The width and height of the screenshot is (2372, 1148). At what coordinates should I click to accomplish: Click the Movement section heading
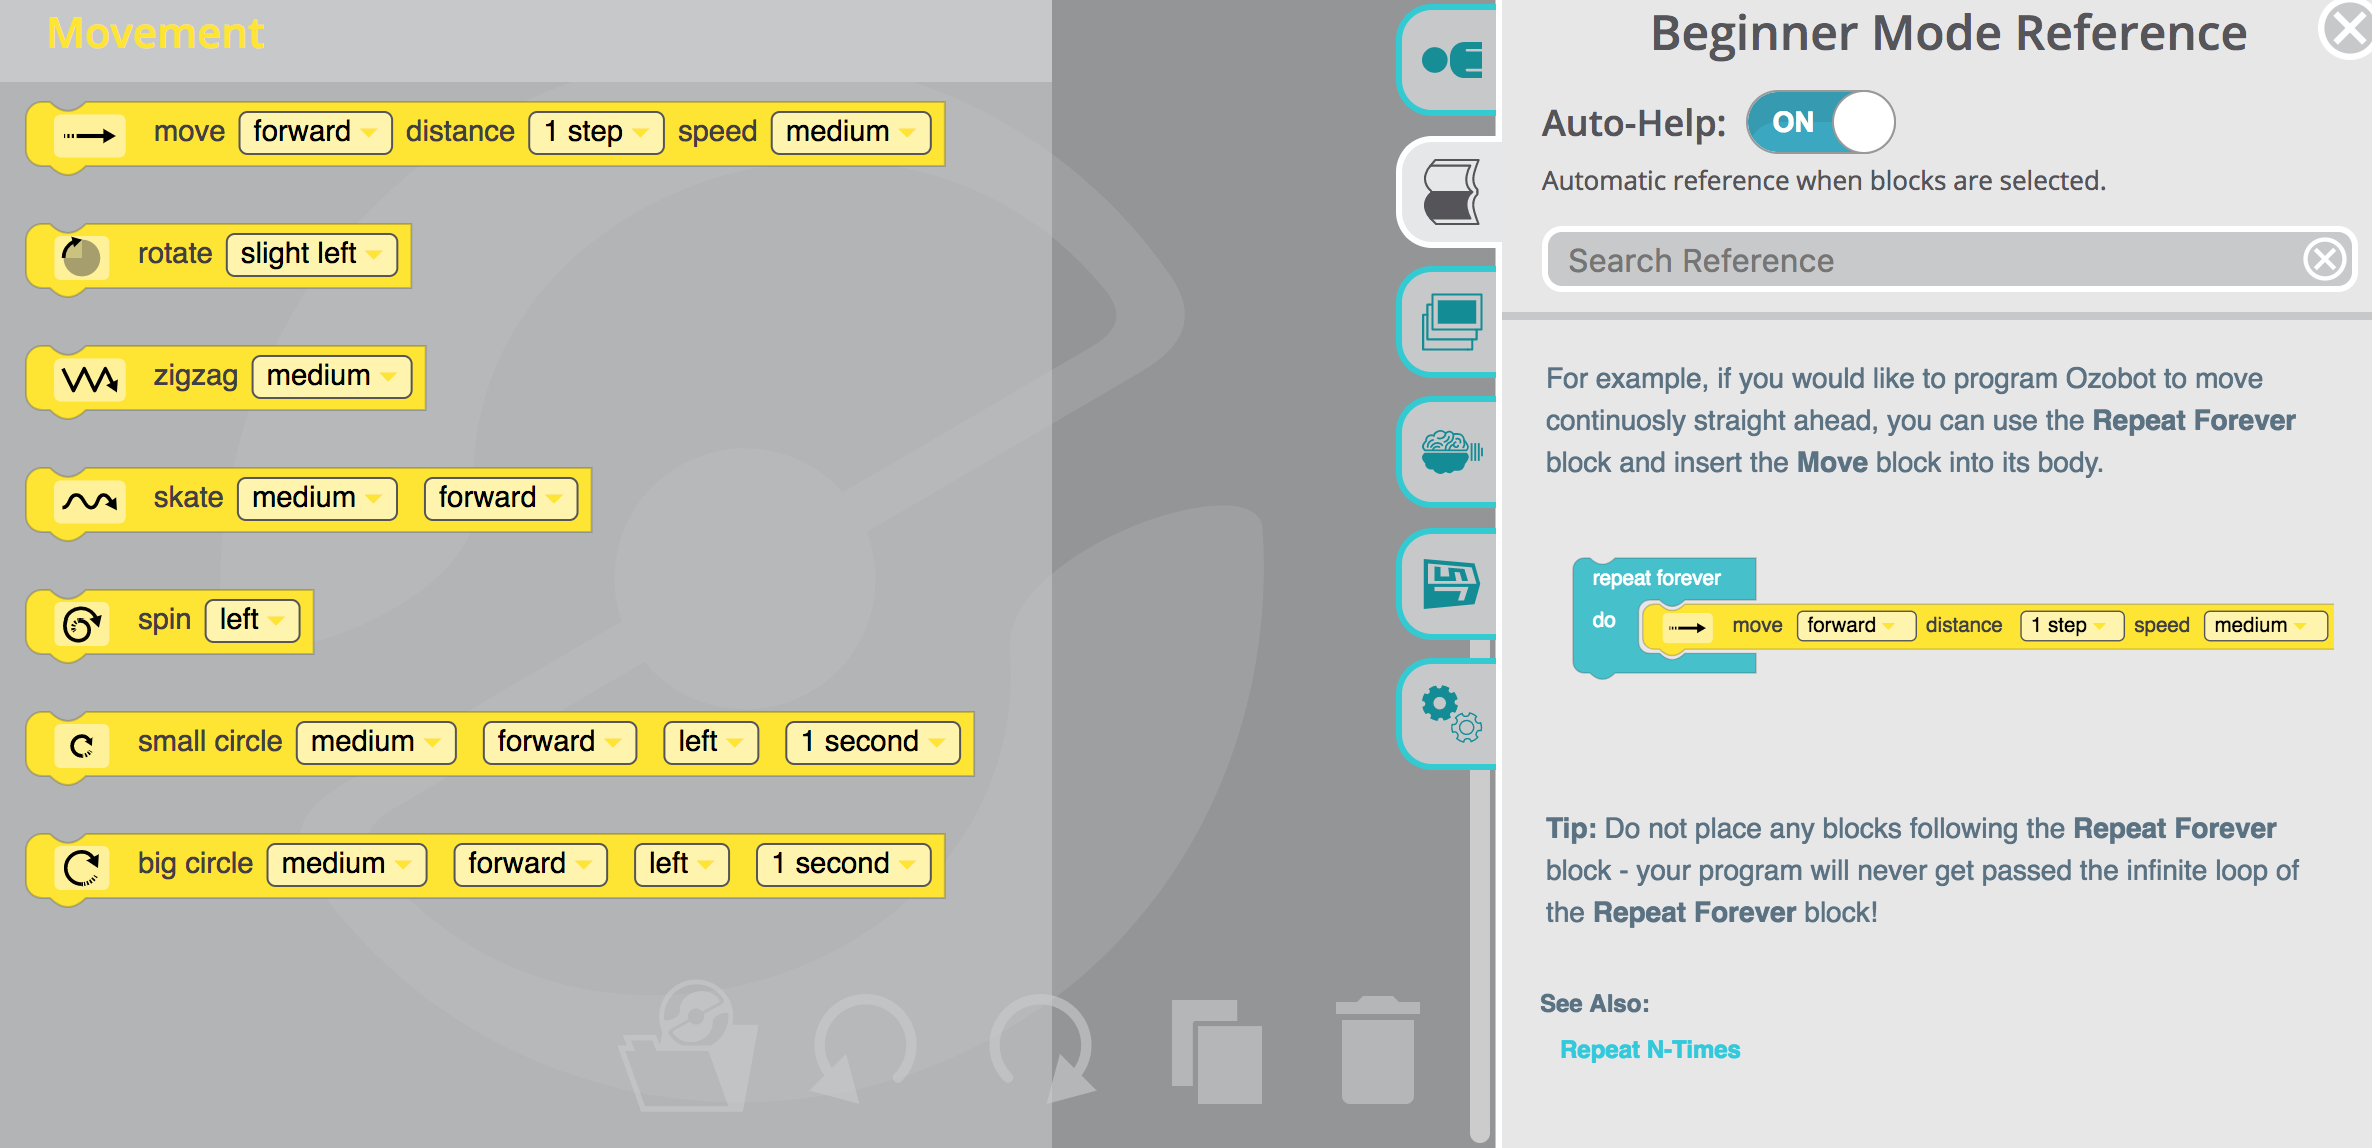tap(156, 38)
